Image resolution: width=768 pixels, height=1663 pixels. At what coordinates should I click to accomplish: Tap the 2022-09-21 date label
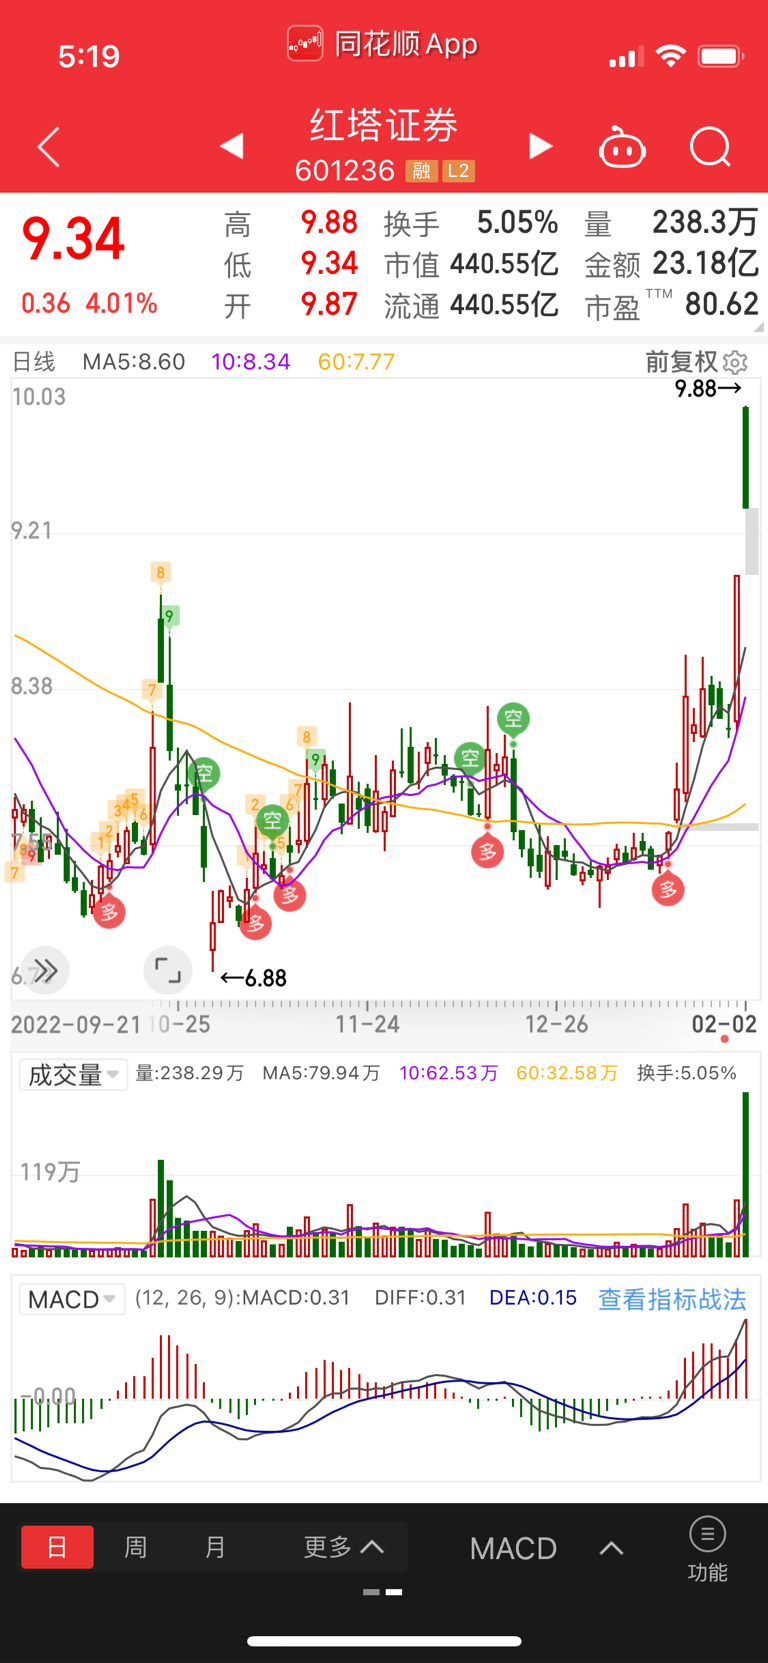[x=76, y=1024]
